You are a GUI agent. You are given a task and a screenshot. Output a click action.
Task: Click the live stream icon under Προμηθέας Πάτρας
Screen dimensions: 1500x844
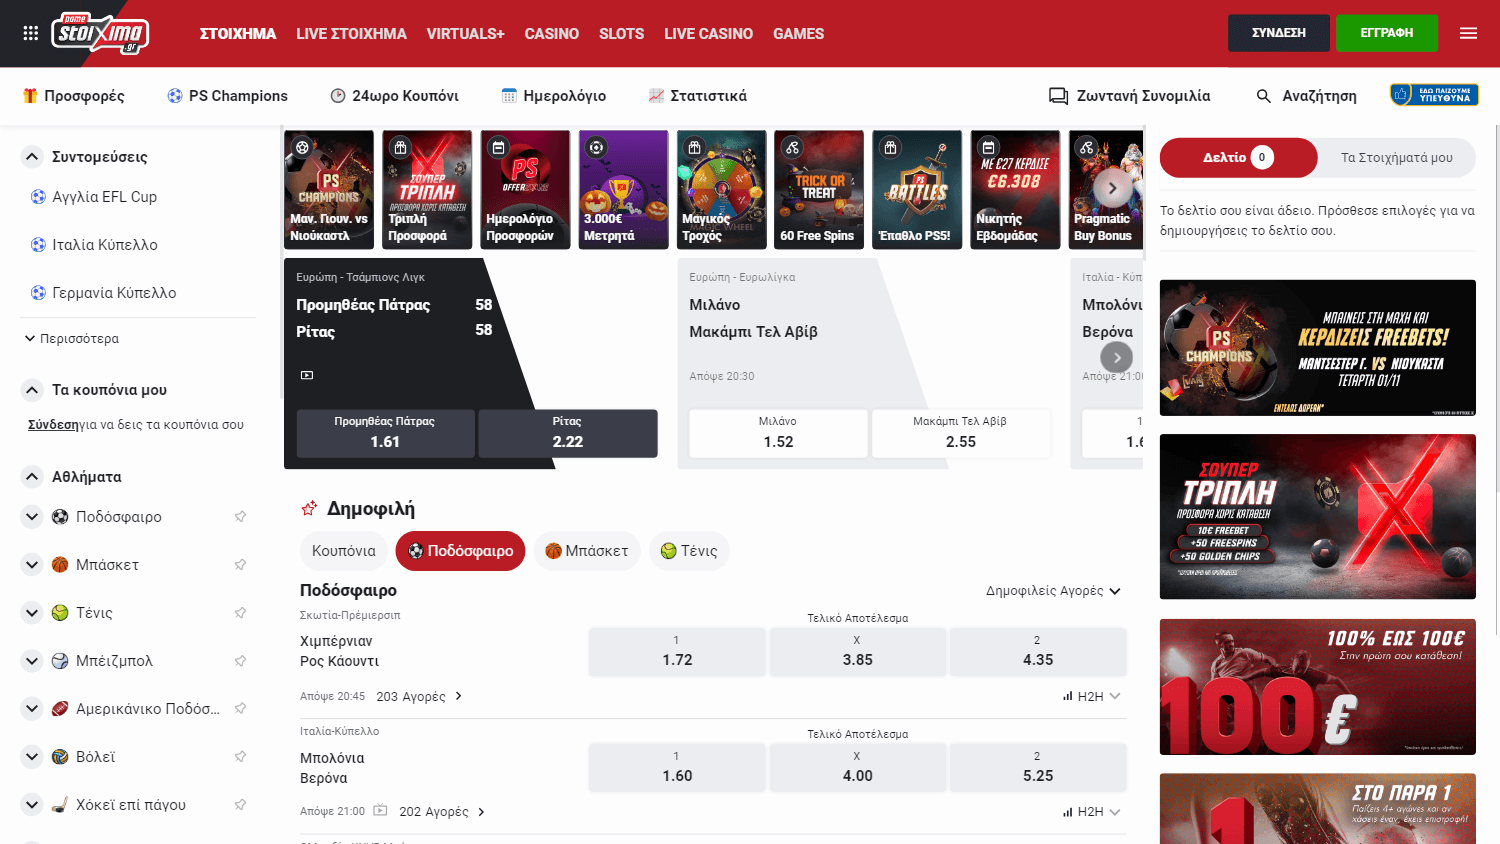click(x=307, y=375)
